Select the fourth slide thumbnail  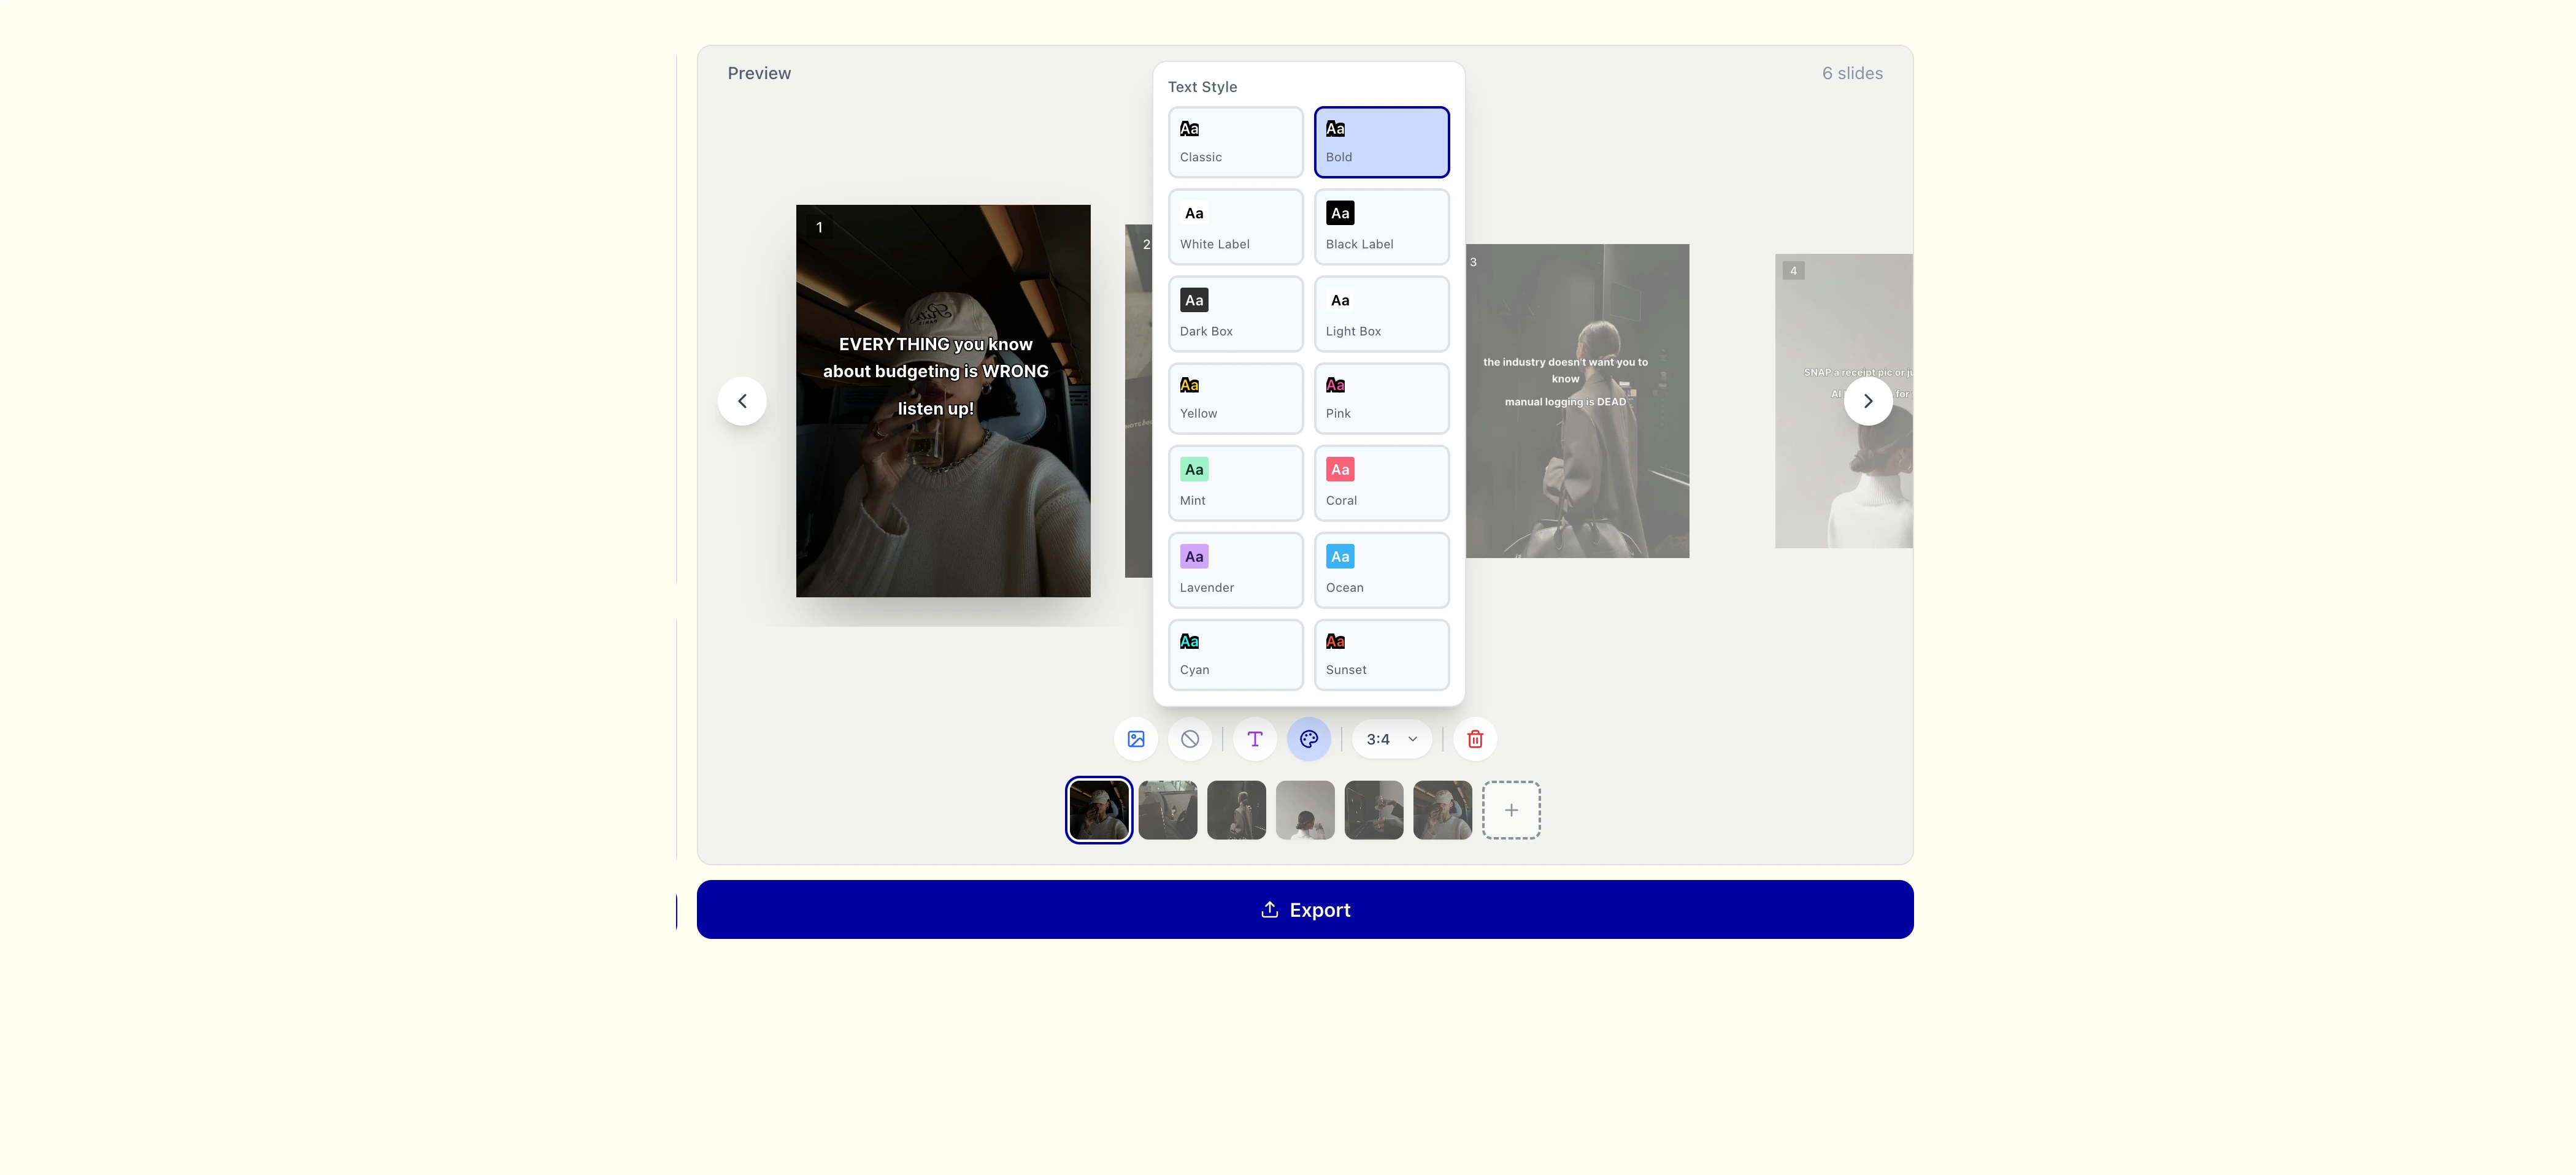[1305, 810]
